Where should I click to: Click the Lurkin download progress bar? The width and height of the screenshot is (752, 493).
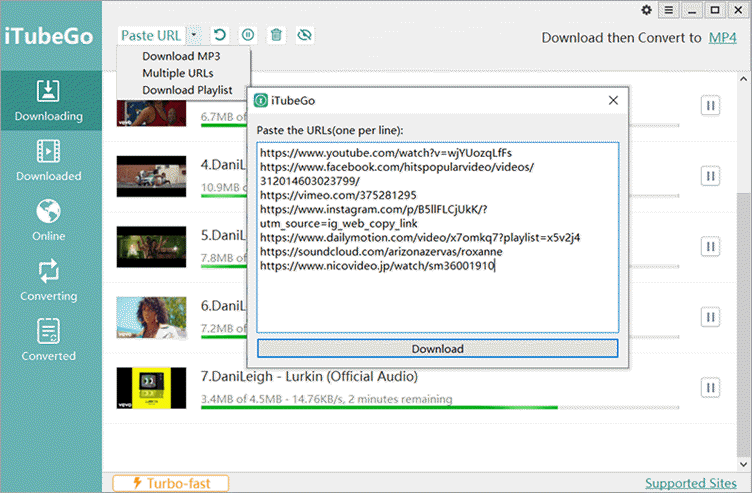[x=440, y=408]
